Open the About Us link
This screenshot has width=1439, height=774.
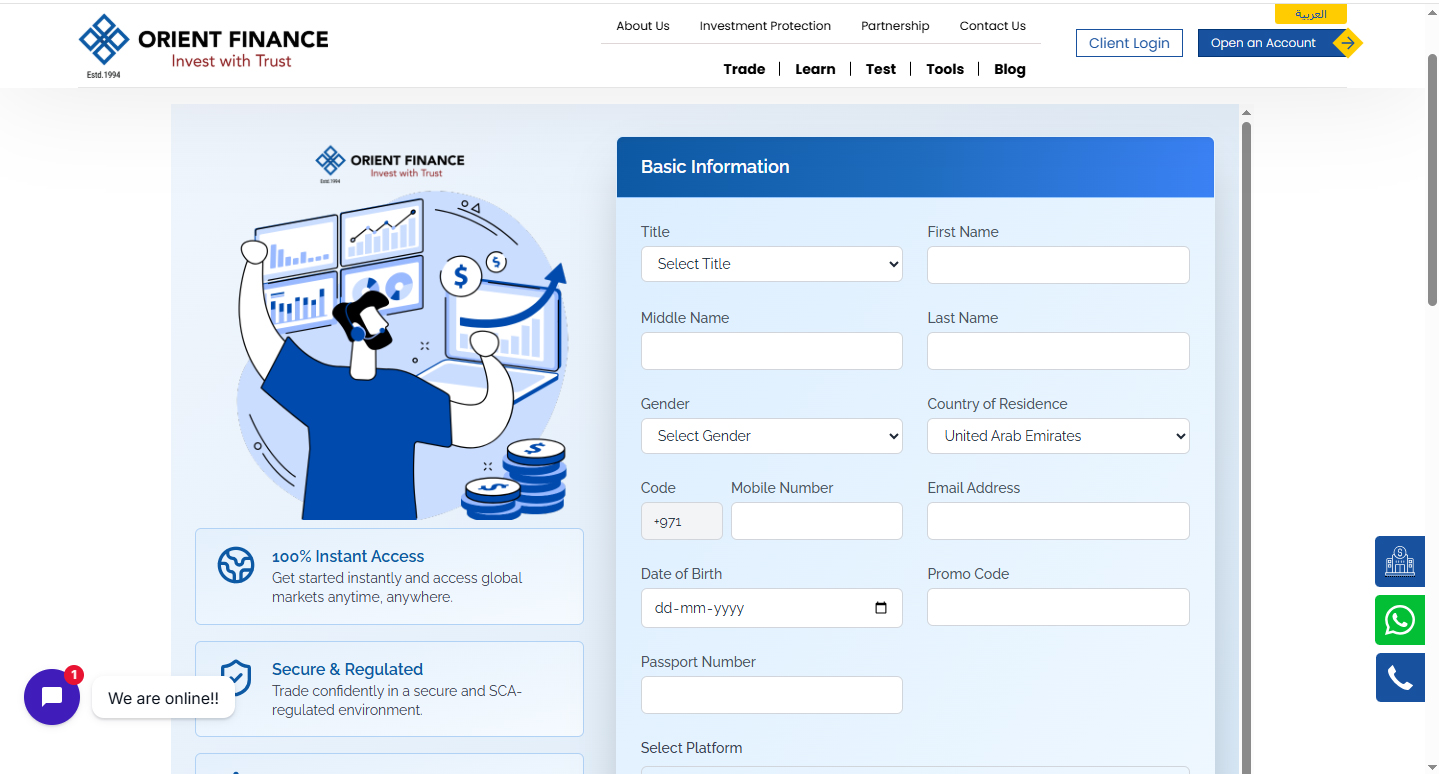pos(643,26)
